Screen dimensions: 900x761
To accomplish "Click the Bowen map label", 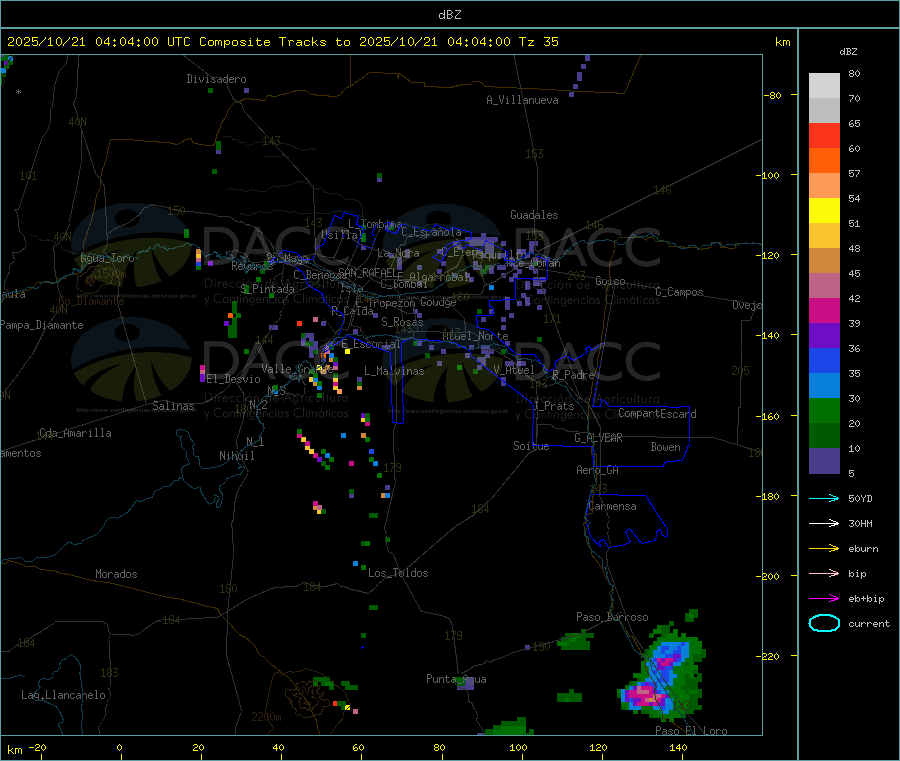I will coord(665,446).
